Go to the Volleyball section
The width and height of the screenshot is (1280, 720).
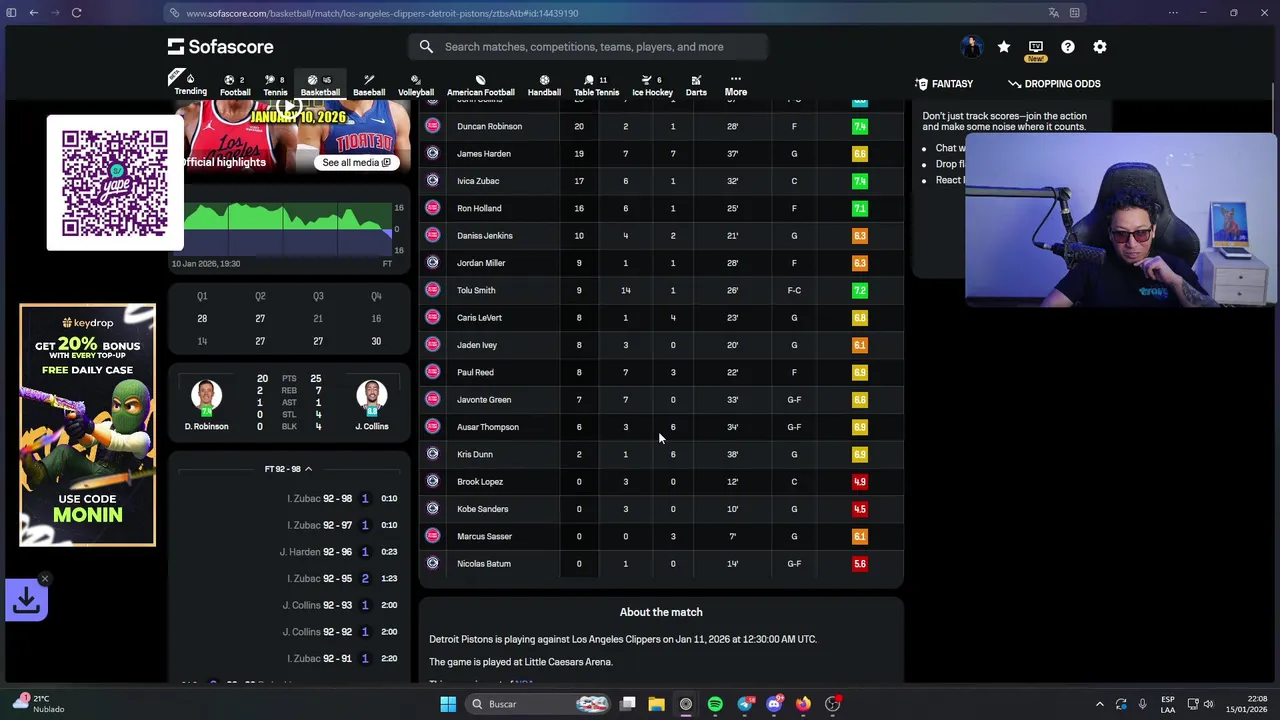point(416,85)
